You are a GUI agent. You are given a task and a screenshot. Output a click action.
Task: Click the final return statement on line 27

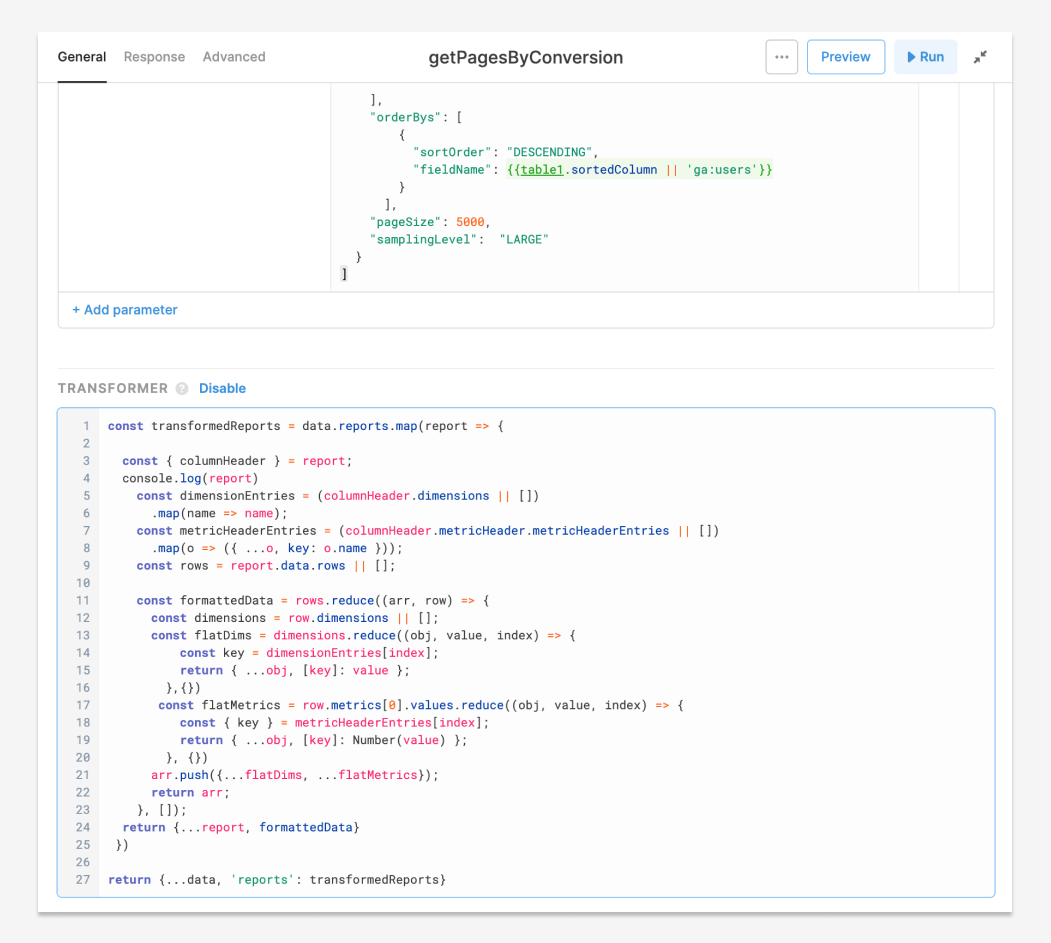277,879
